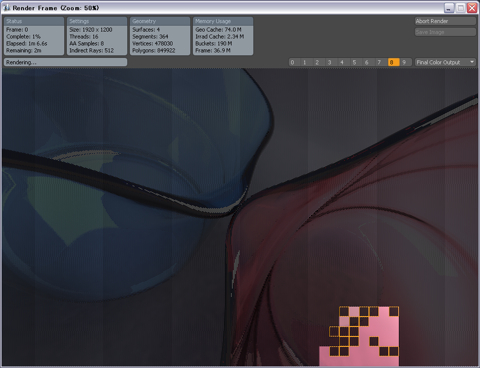The height and width of the screenshot is (368, 480).
Task: Click the 'AA Samples: 8' text
Action: click(x=87, y=44)
